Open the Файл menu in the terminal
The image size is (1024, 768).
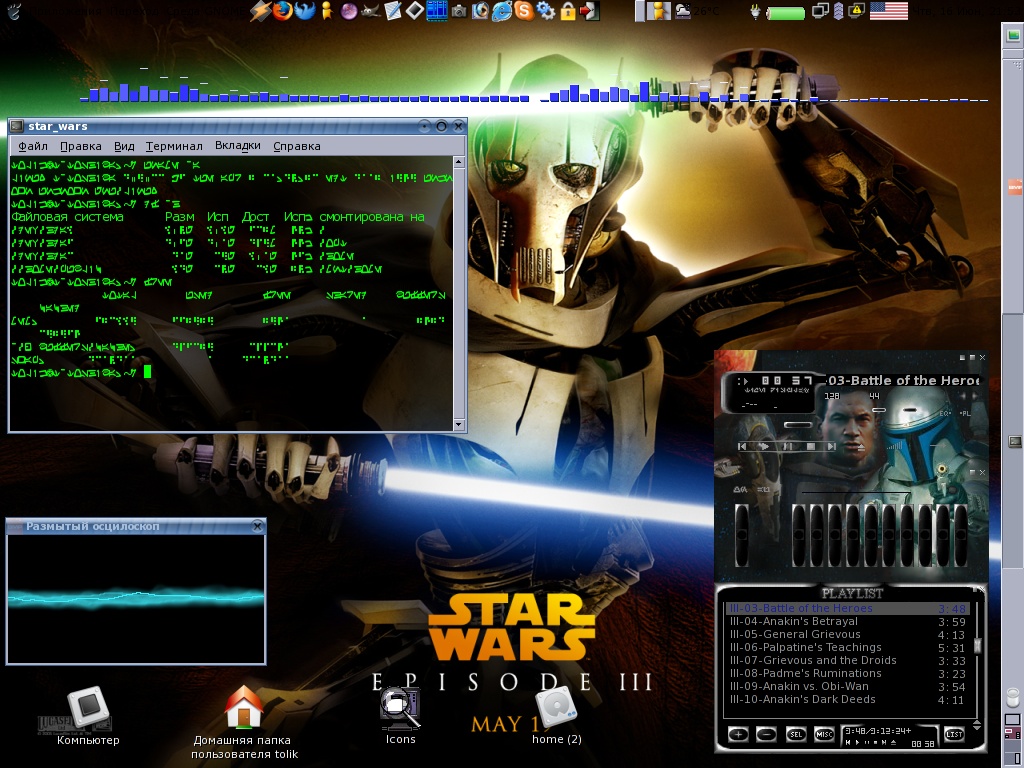(33, 146)
